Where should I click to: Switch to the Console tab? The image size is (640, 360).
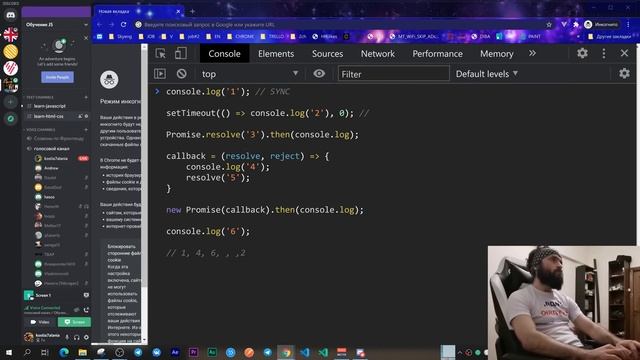(224, 54)
